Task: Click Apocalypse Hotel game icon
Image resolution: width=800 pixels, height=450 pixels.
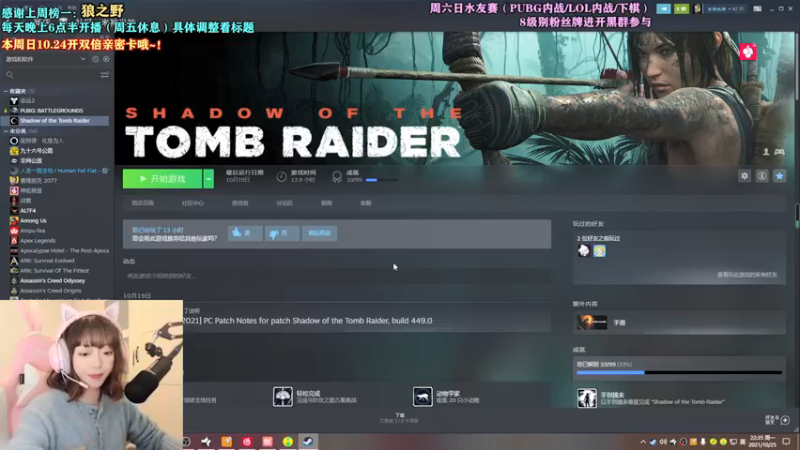Action: tap(14, 251)
